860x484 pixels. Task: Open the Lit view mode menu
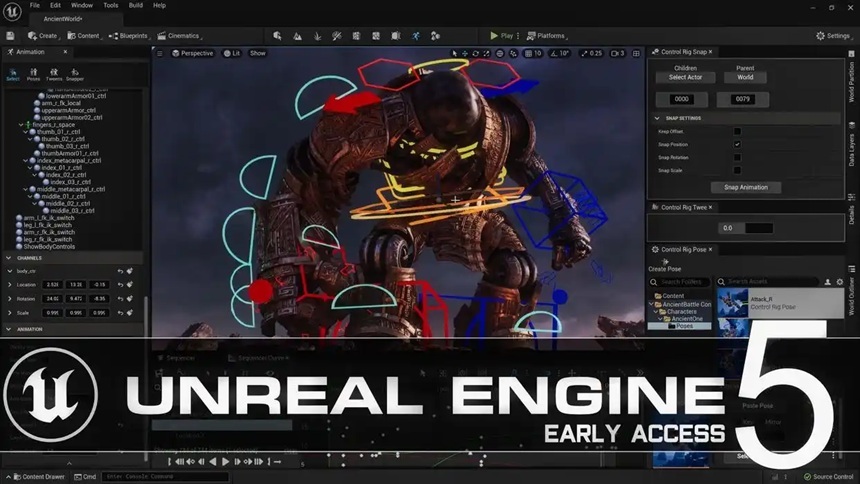click(232, 53)
